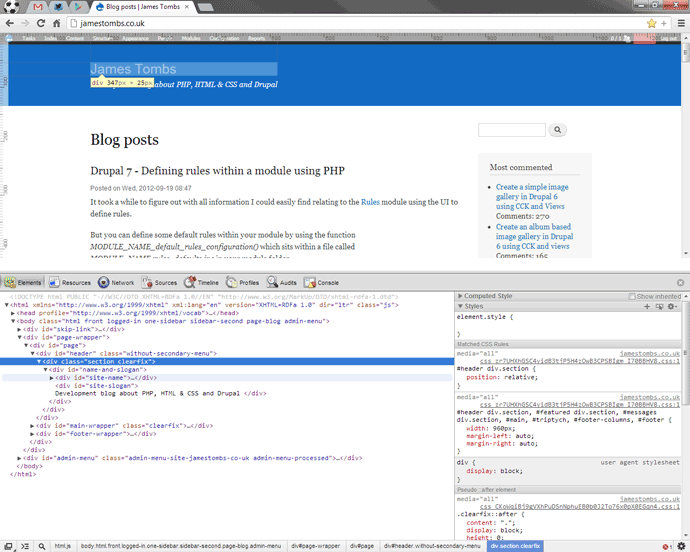
Task: Open the Audits panel in DevTools
Action: [x=282, y=283]
